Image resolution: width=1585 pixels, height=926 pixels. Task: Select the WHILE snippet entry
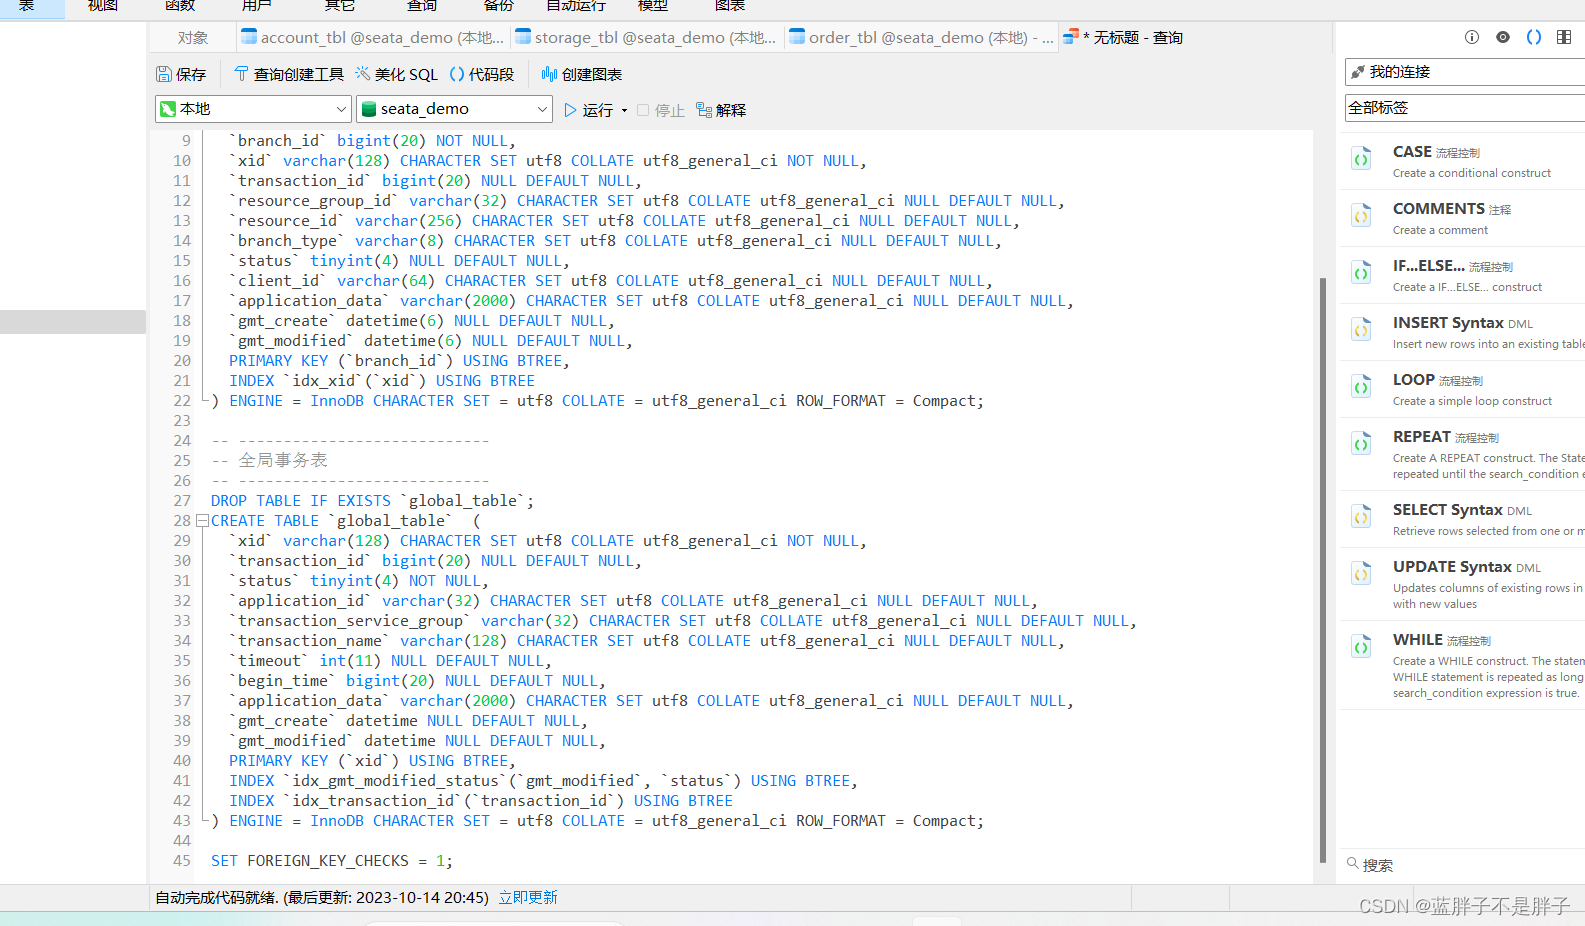pos(1462,665)
